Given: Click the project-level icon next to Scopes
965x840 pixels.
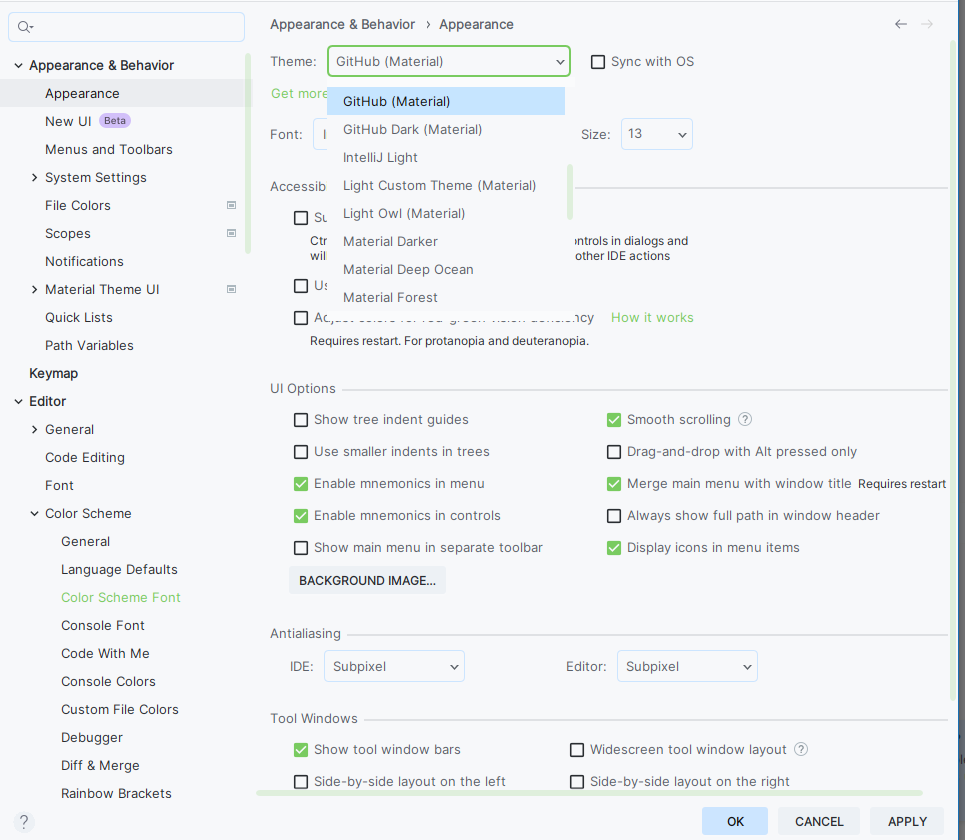Looking at the screenshot, I should coord(231,233).
